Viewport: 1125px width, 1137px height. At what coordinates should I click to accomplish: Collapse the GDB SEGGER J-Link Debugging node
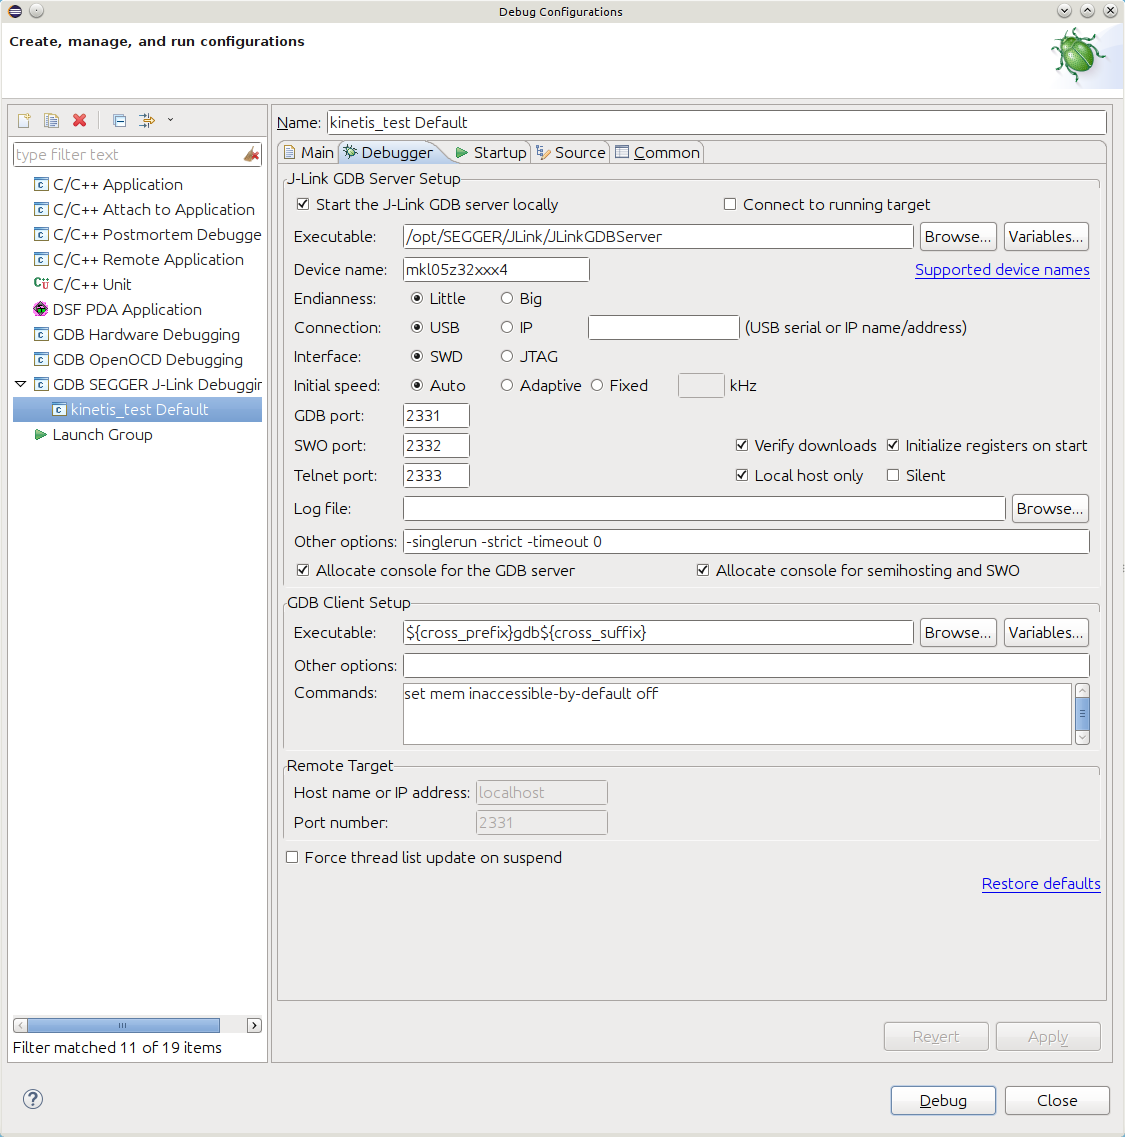pyautogui.click(x=20, y=384)
